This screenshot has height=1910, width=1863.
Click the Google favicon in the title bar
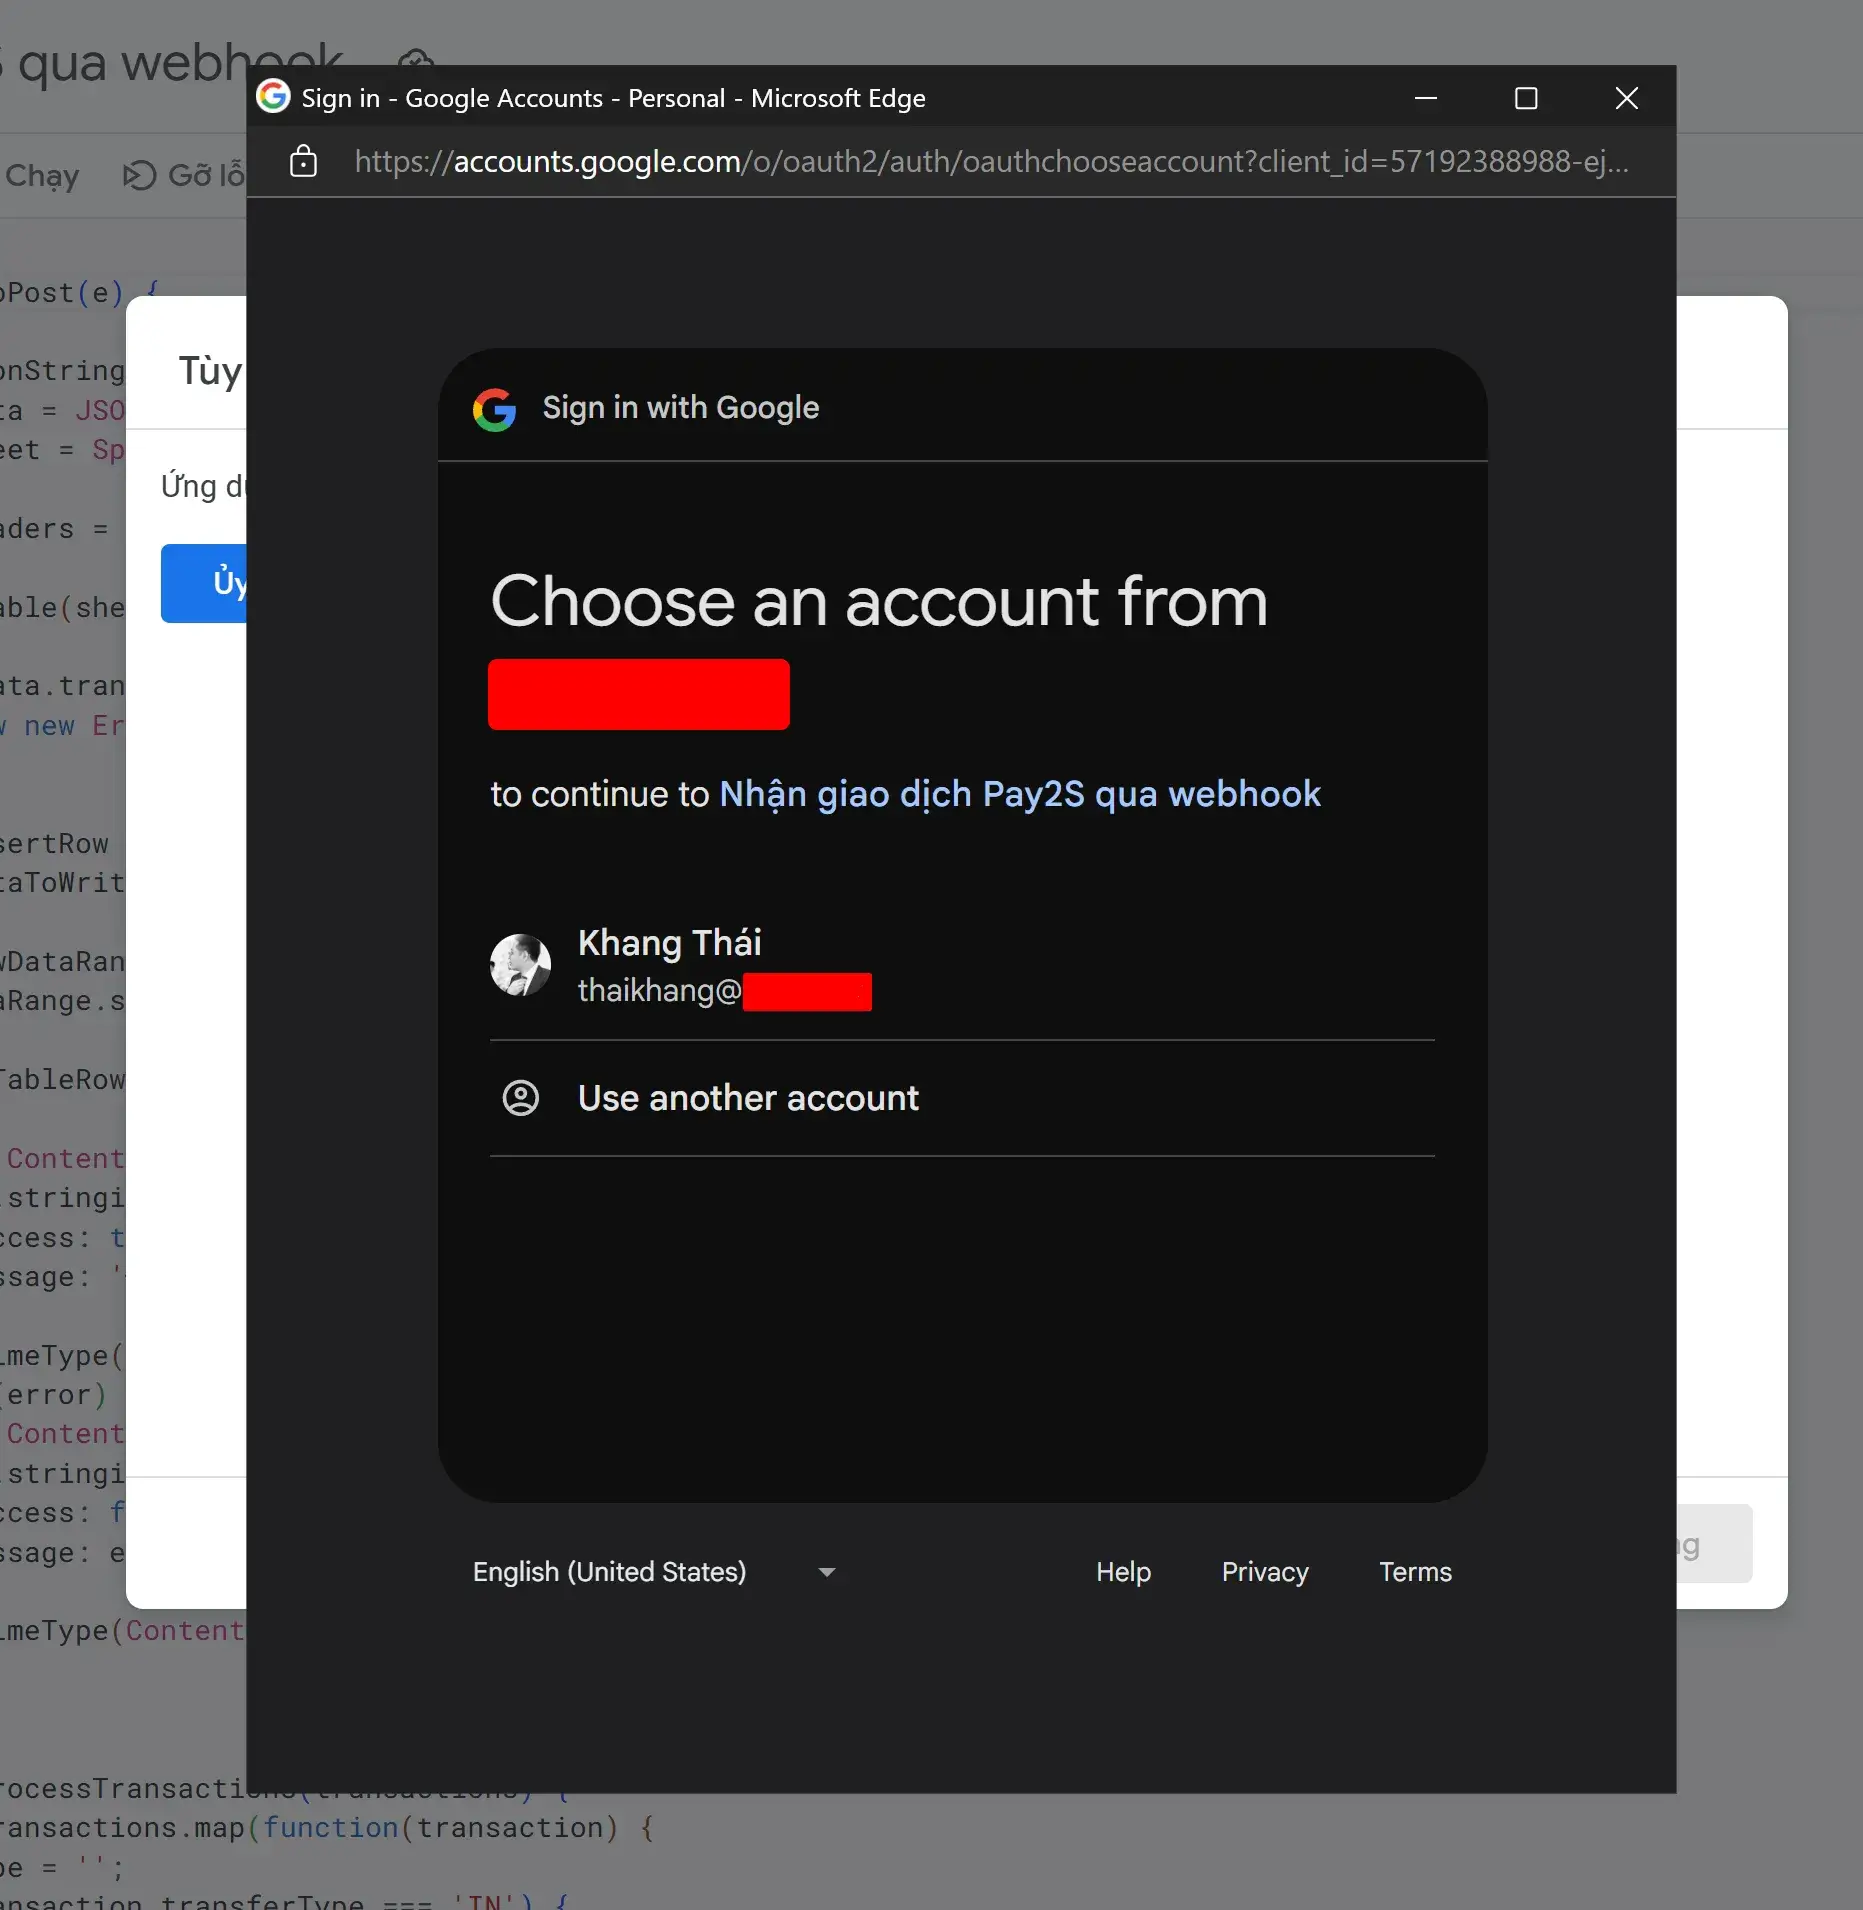pyautogui.click(x=273, y=97)
